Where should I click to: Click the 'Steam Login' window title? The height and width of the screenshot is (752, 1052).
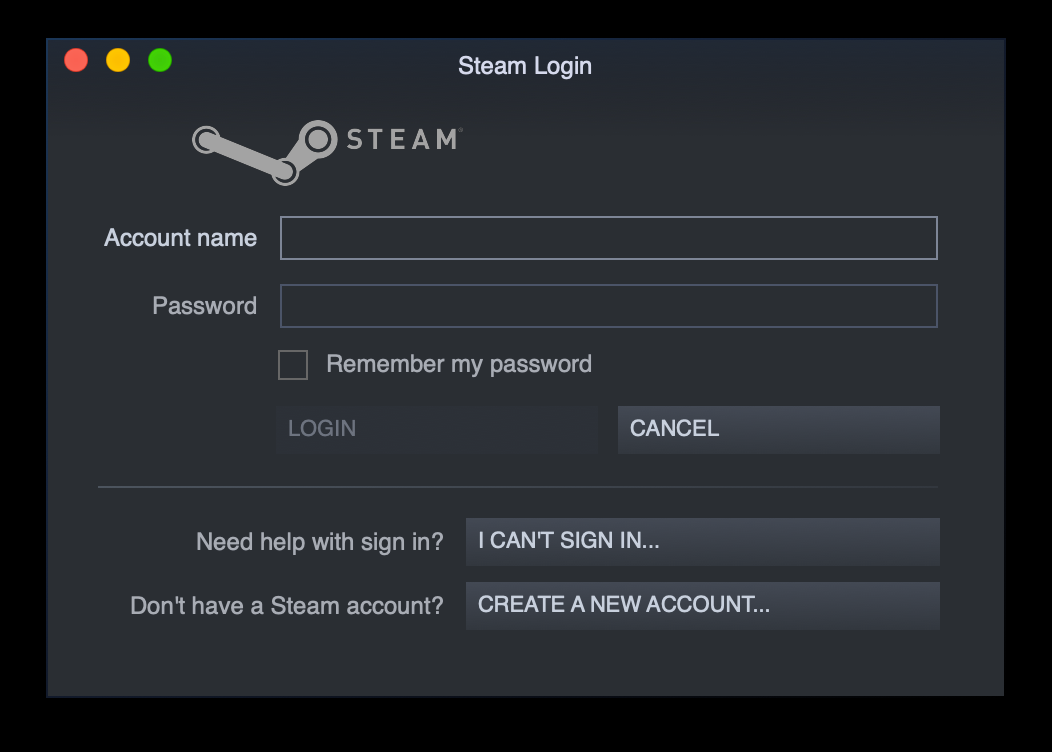click(x=525, y=66)
